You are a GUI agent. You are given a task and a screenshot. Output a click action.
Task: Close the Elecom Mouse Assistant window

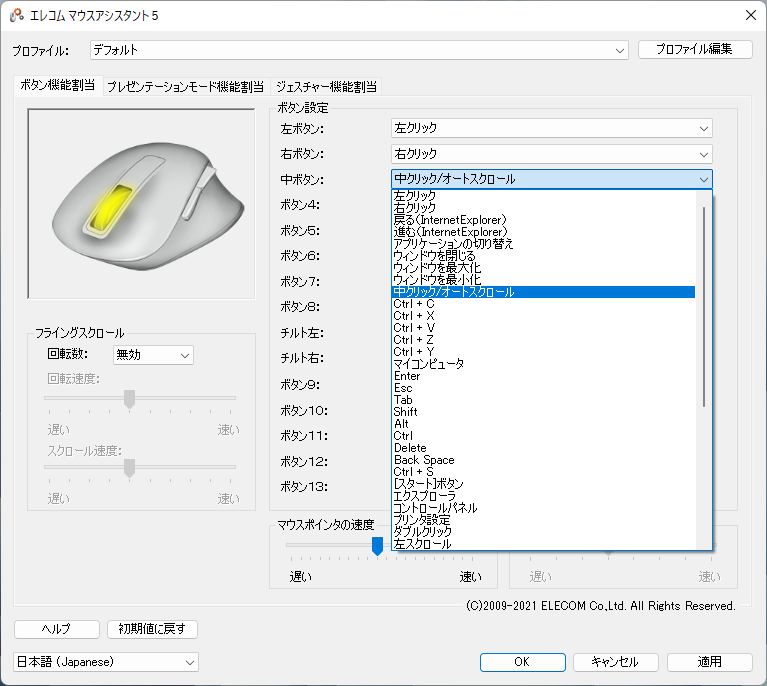click(751, 15)
